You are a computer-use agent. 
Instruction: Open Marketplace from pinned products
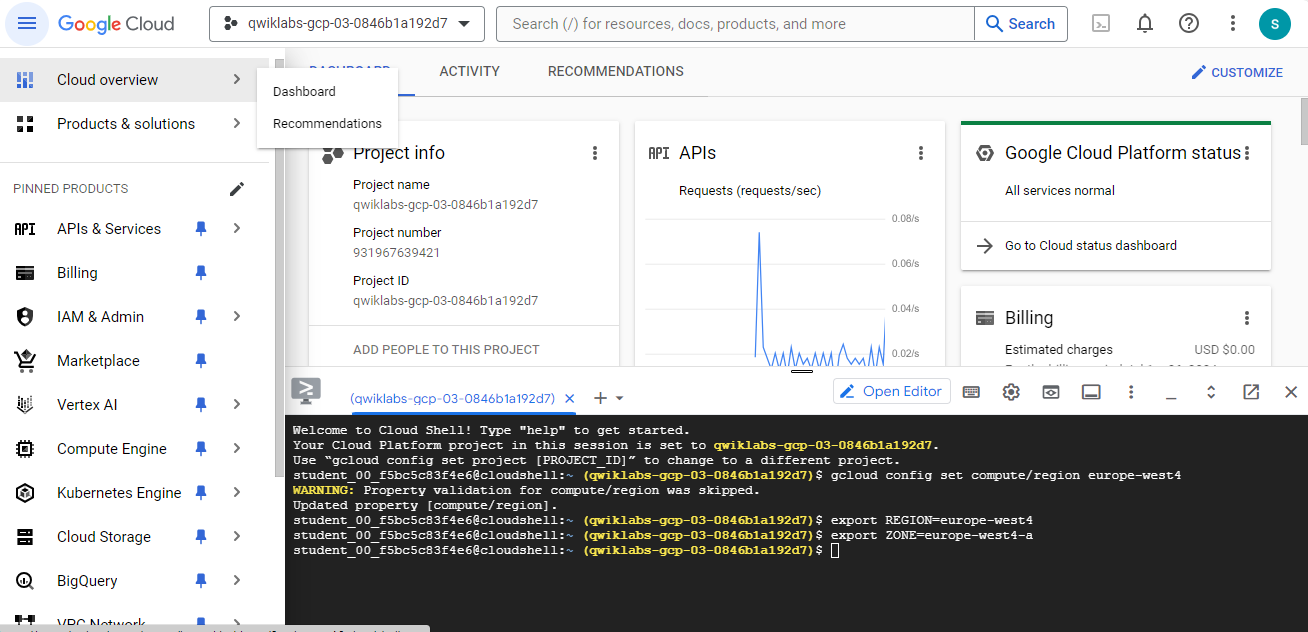coord(98,361)
